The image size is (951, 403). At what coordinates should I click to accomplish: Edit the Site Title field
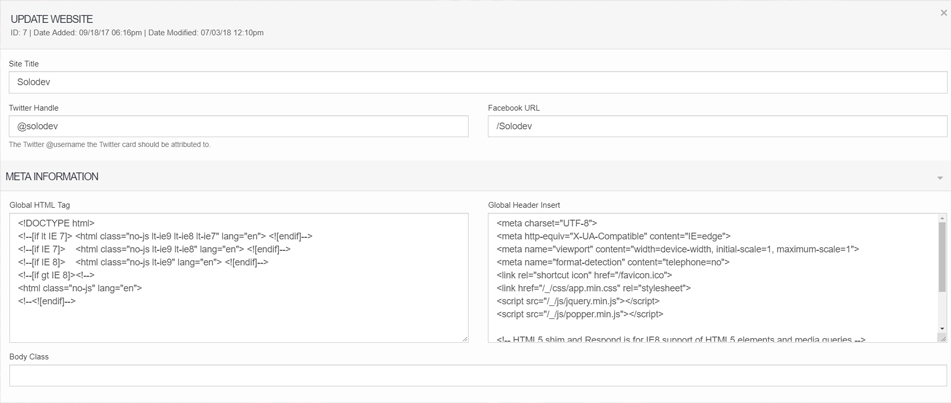click(478, 83)
